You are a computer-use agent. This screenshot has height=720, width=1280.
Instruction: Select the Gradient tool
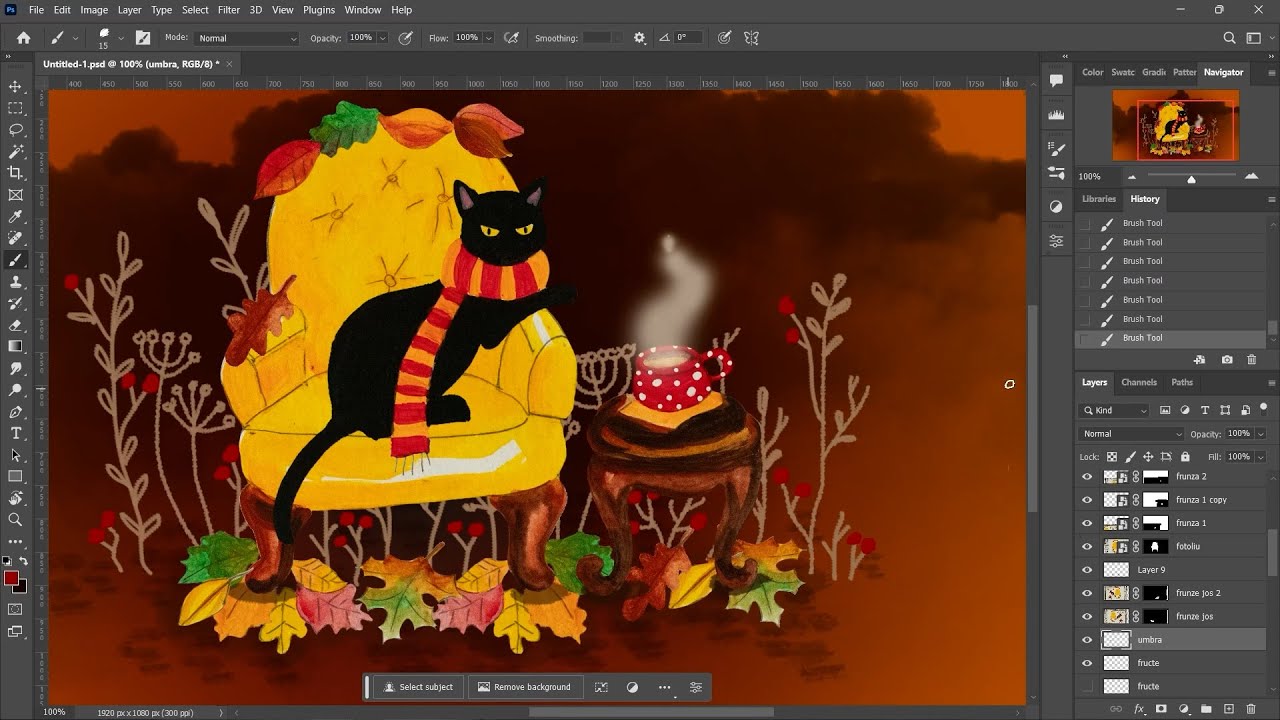[15, 346]
